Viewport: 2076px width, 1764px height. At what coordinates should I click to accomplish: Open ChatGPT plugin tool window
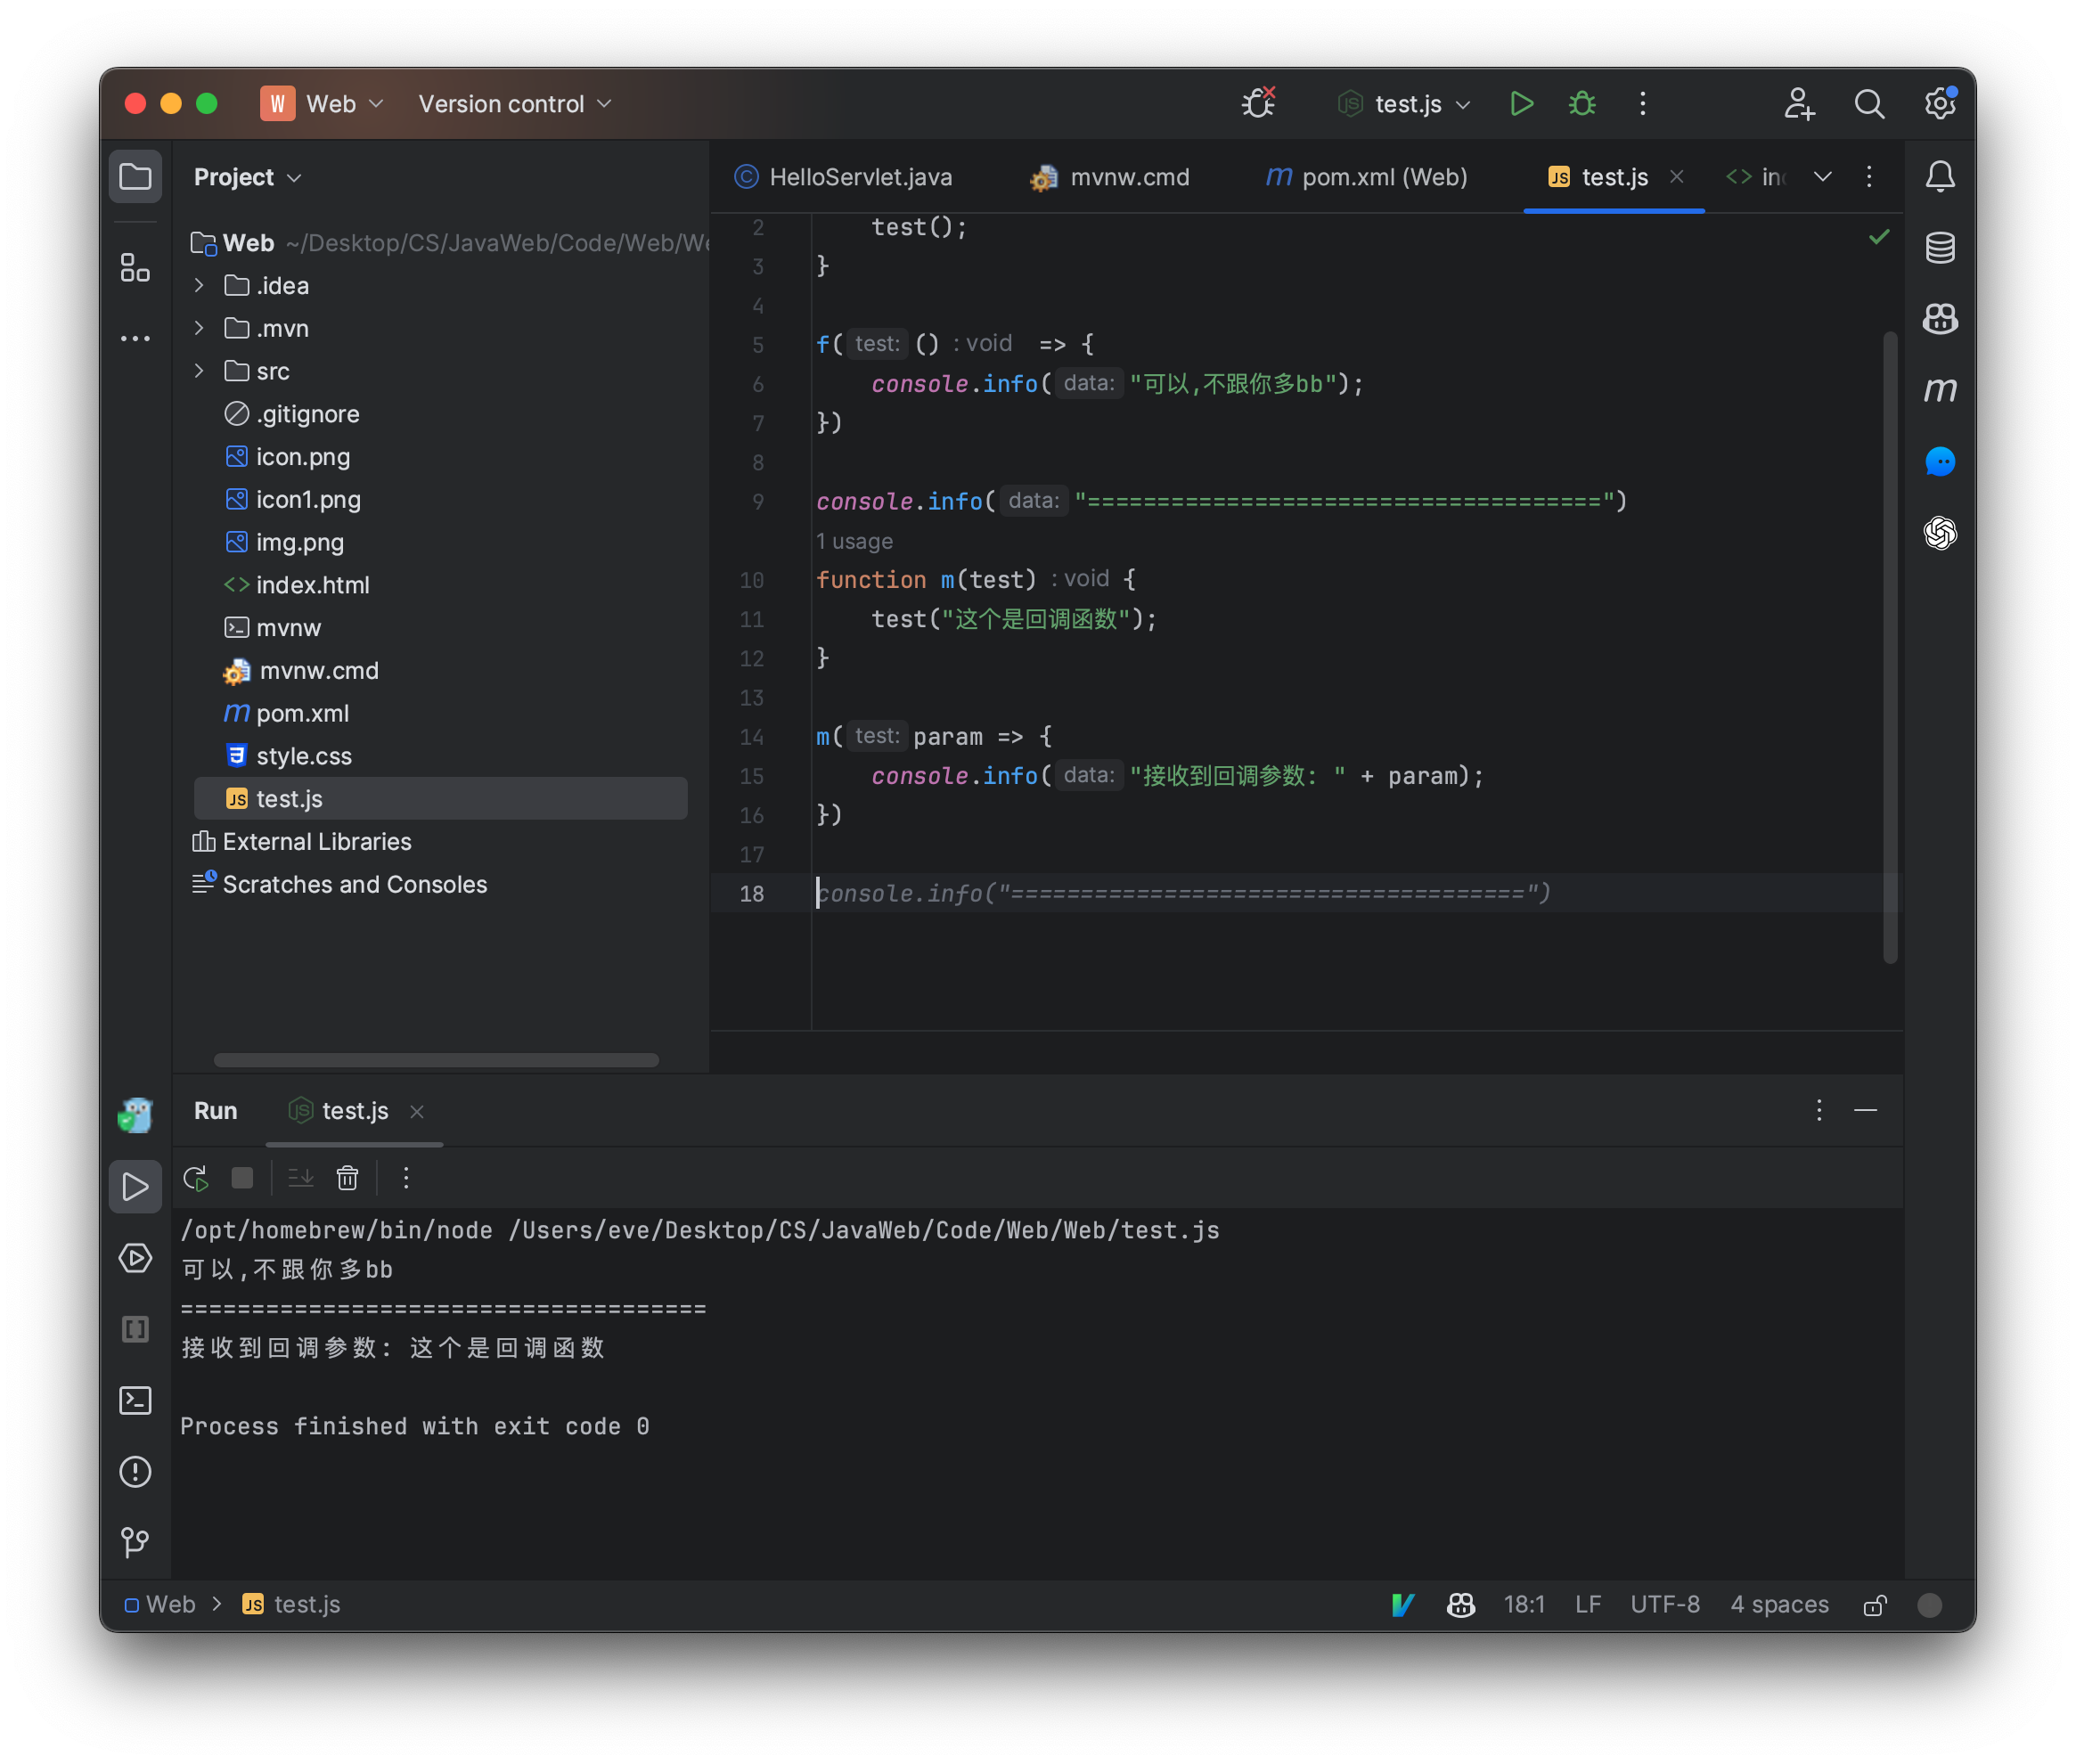[1939, 533]
